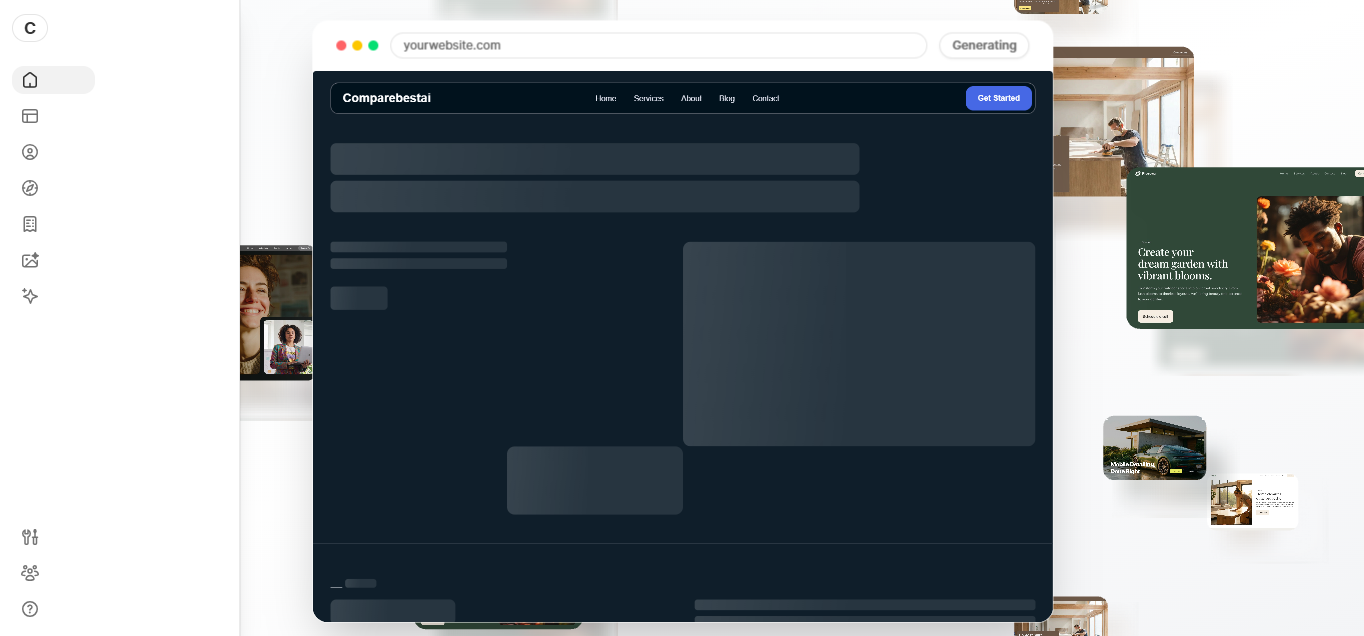The width and height of the screenshot is (1364, 636).
Task: Click the yourwebsite.com address bar
Action: pyautogui.click(x=659, y=46)
